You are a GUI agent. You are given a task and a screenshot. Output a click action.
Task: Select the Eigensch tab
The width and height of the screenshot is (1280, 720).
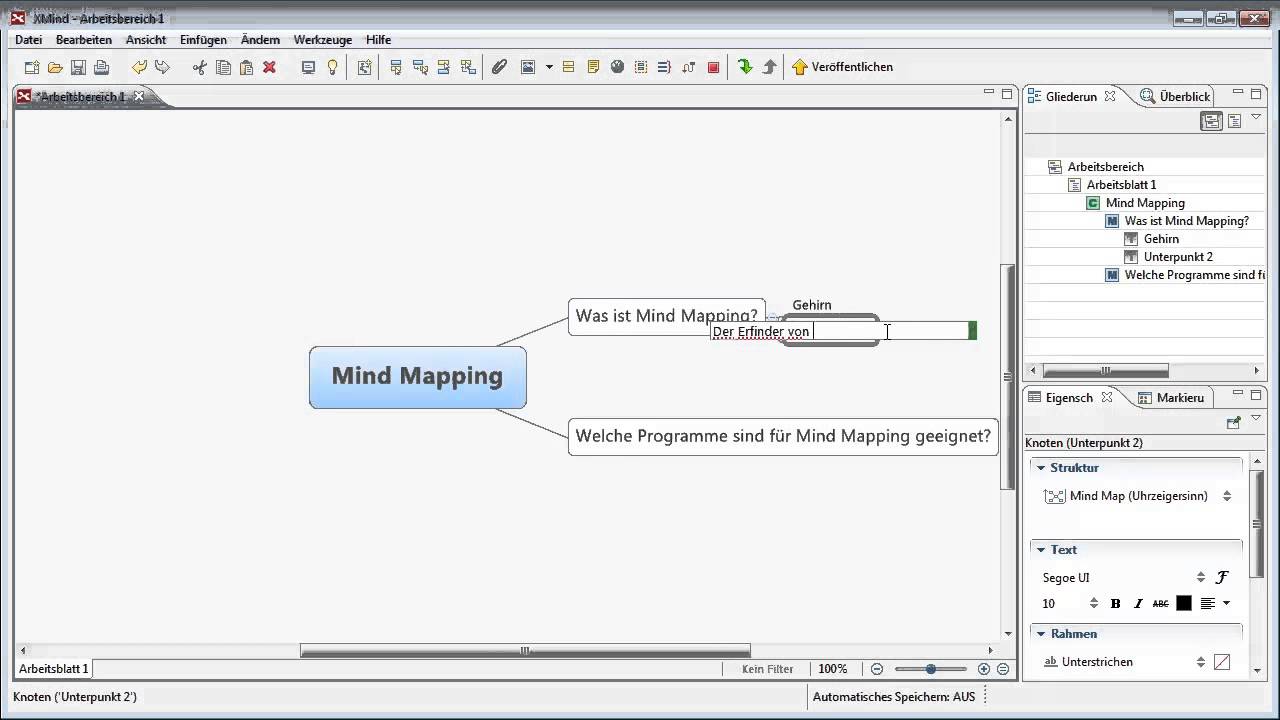click(1069, 397)
